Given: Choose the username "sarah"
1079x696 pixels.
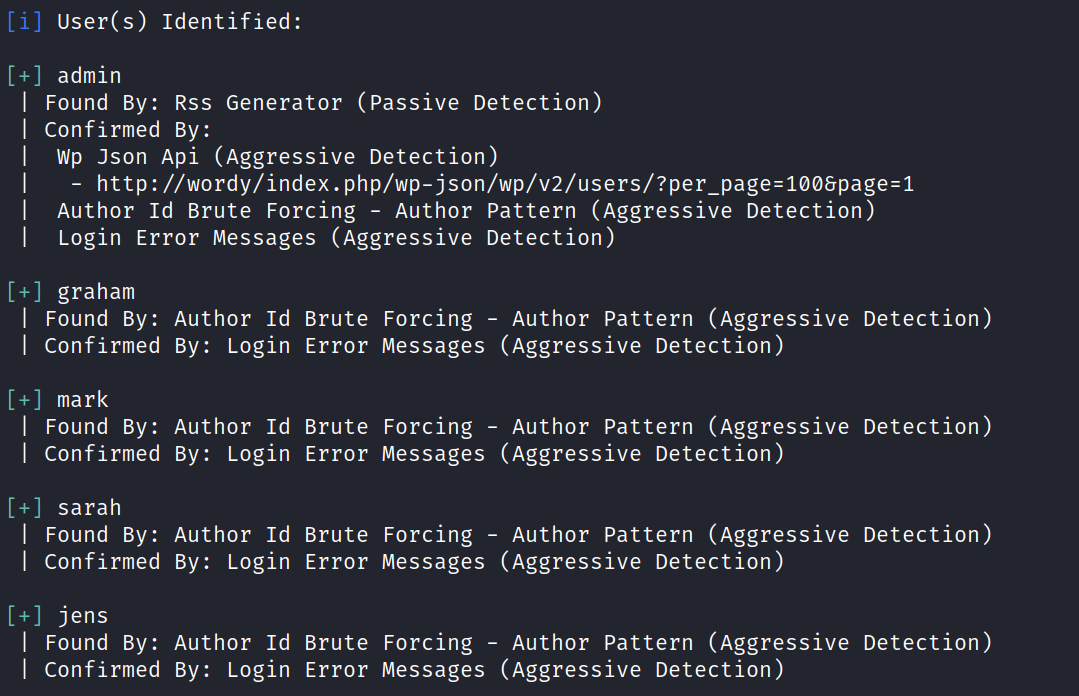Looking at the screenshot, I should point(89,507).
